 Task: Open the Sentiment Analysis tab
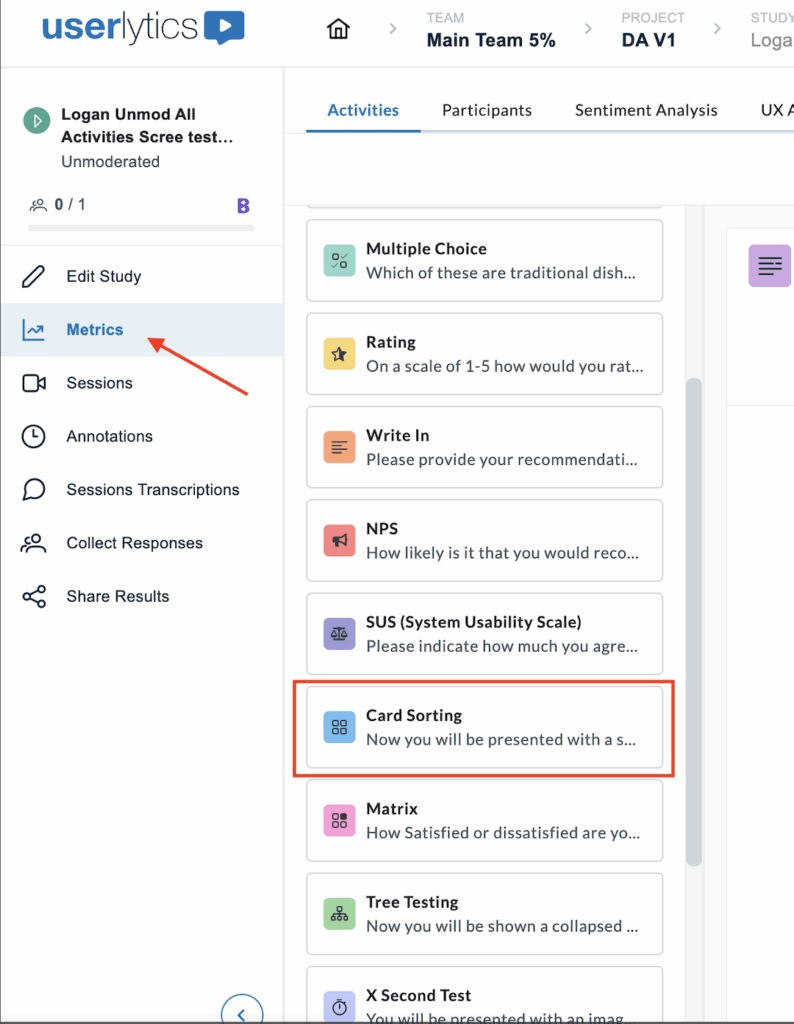pyautogui.click(x=646, y=110)
